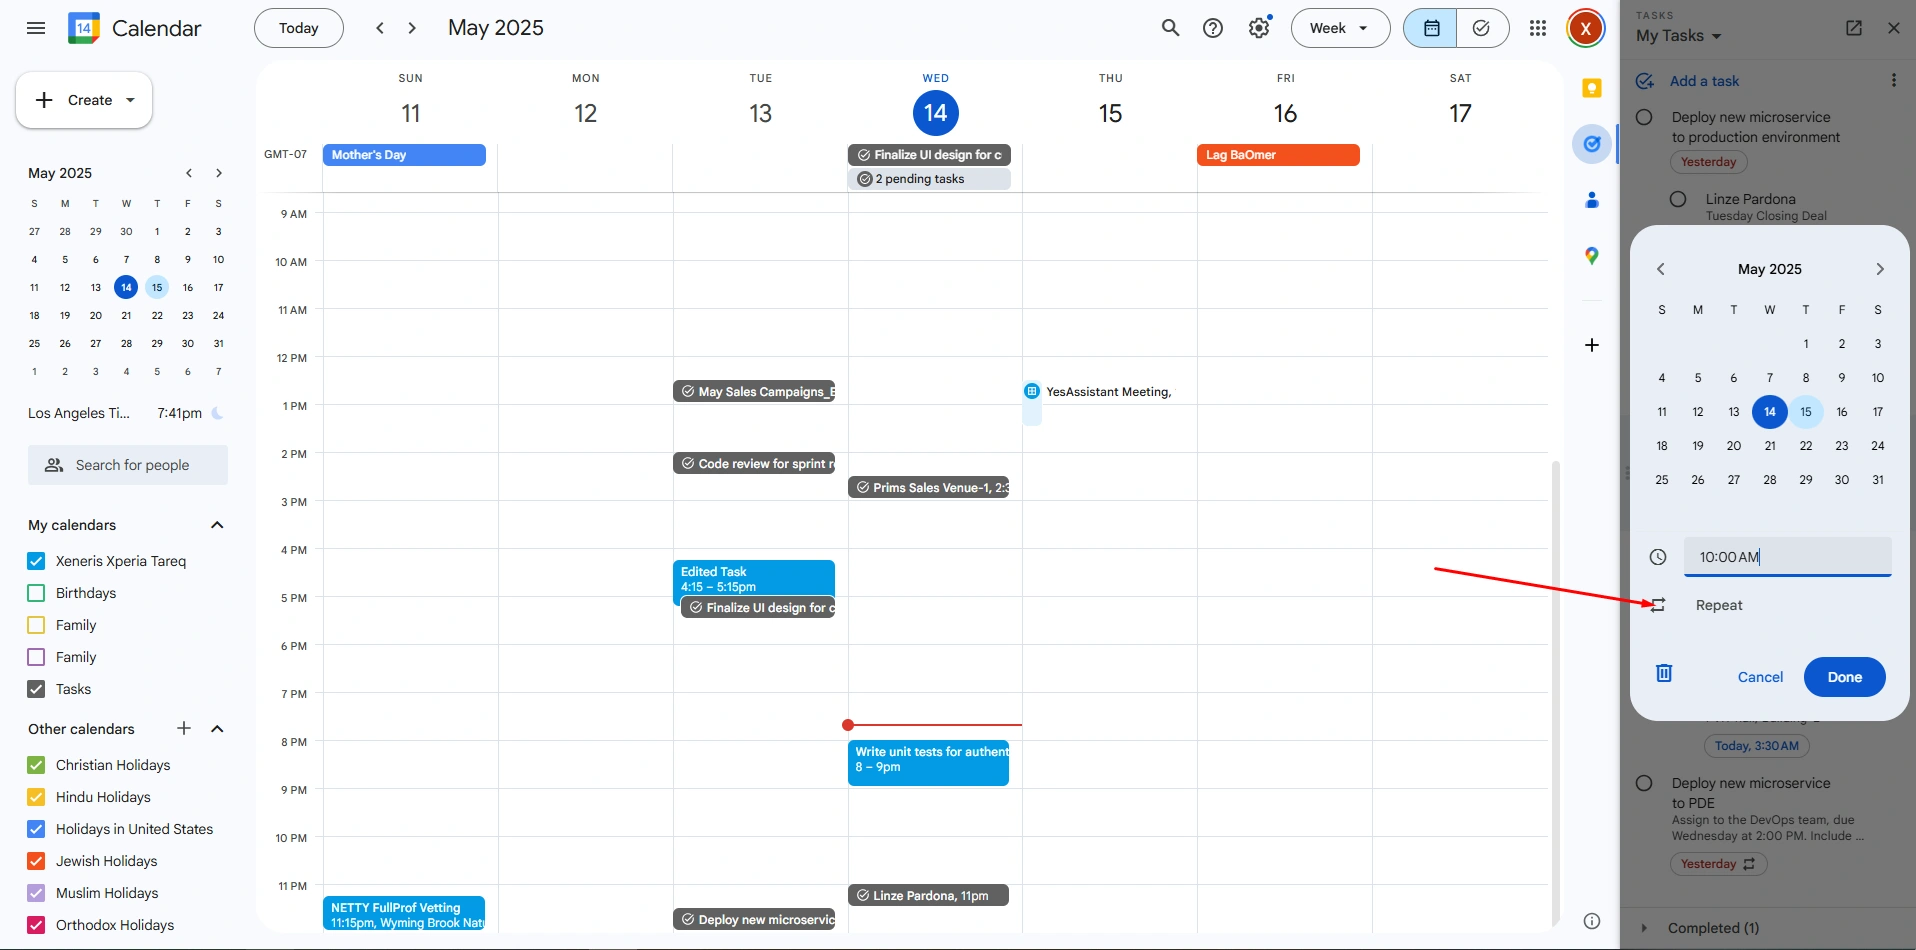1916x950 pixels.
Task: Open Google Maps side panel icon
Action: tap(1592, 256)
